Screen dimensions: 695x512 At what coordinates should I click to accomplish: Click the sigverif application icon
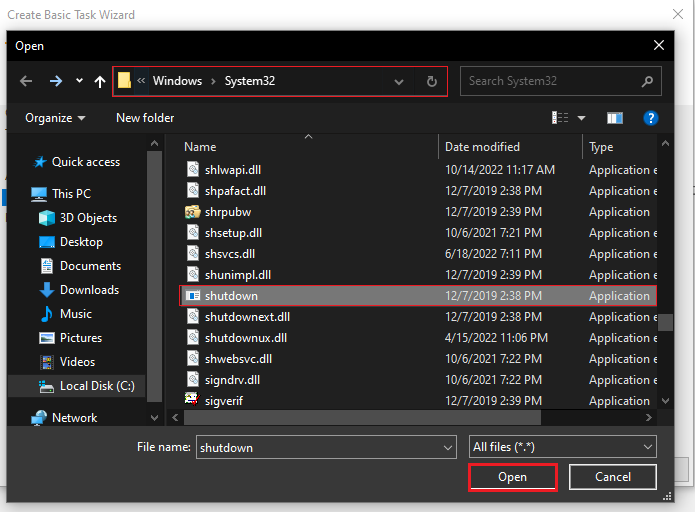[x=192, y=399]
